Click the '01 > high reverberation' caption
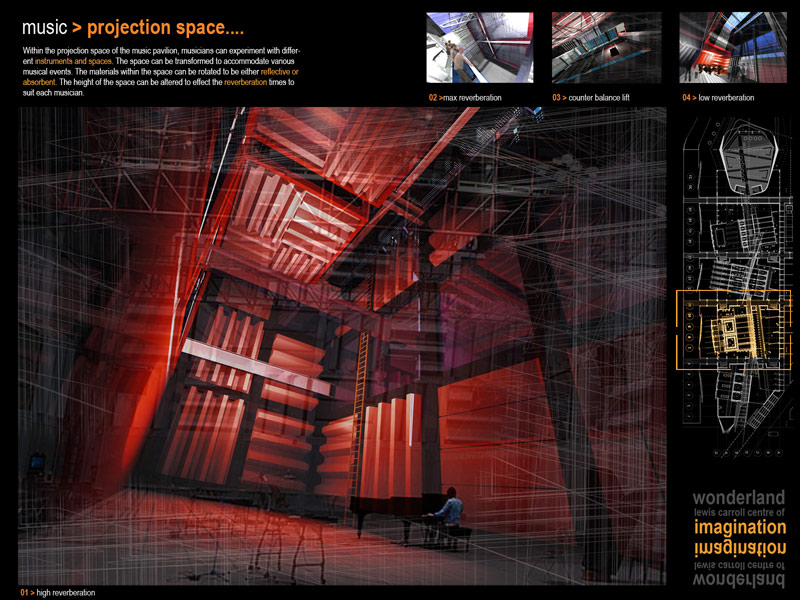 coord(57,593)
